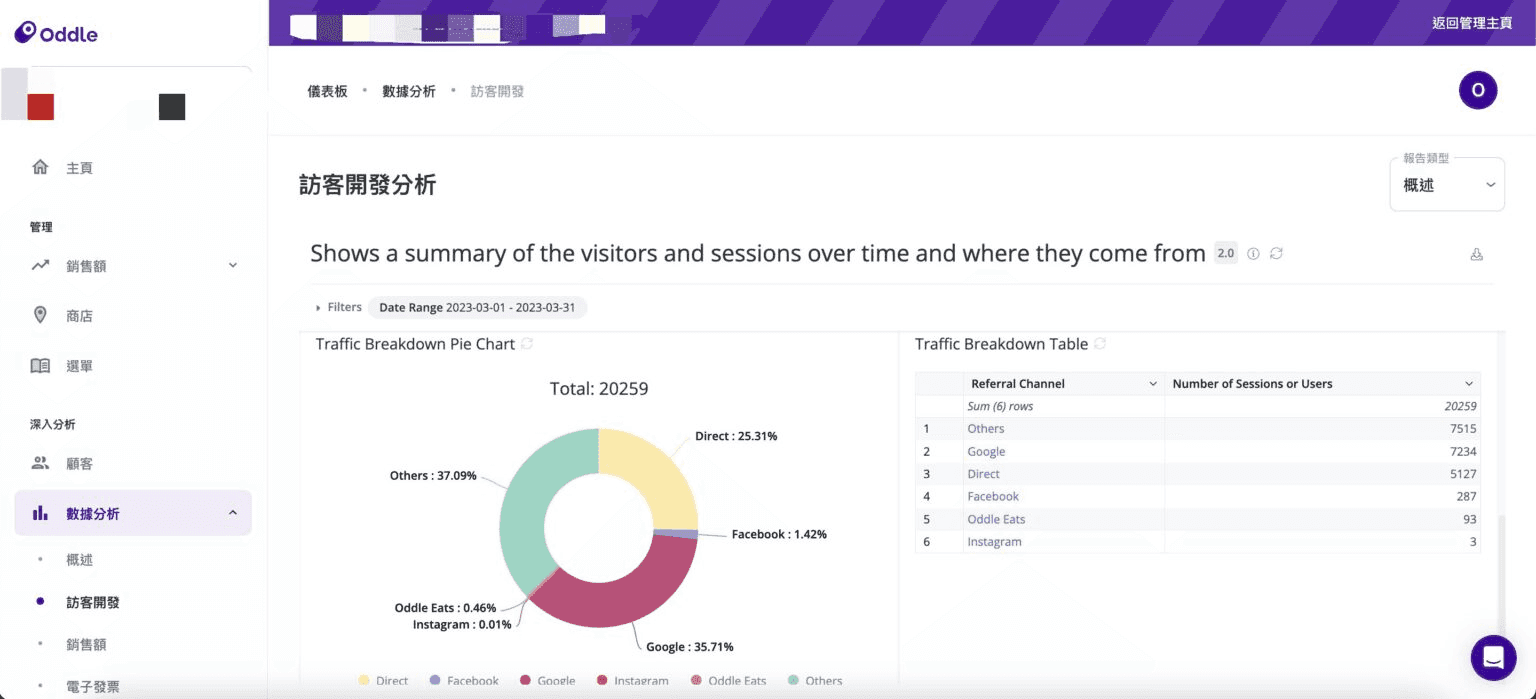
Task: Click the Oddle logo in sidebar
Action: (x=56, y=33)
